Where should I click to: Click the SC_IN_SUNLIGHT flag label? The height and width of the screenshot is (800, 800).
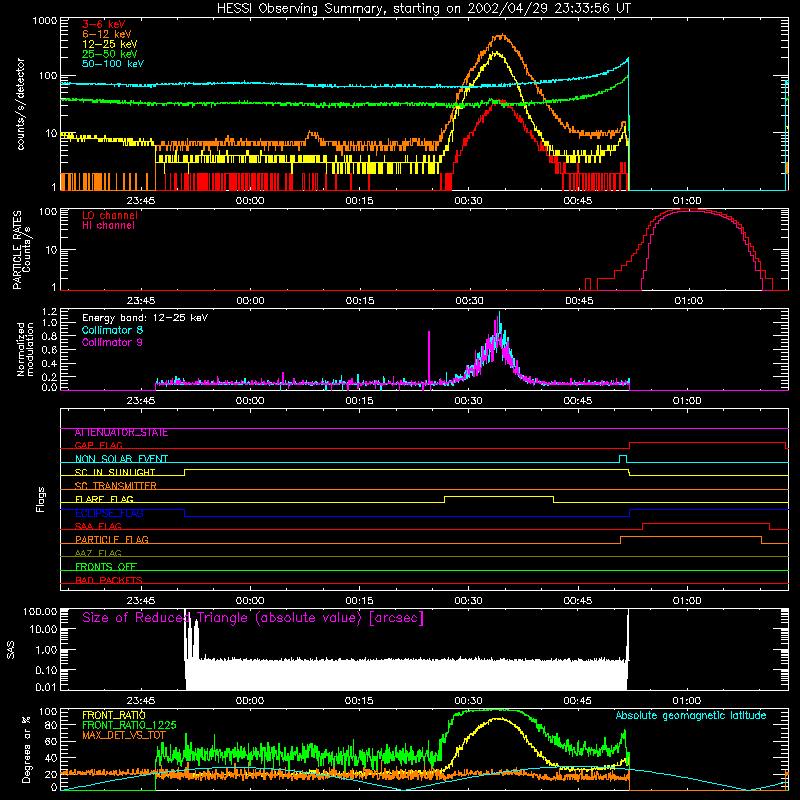click(115, 472)
